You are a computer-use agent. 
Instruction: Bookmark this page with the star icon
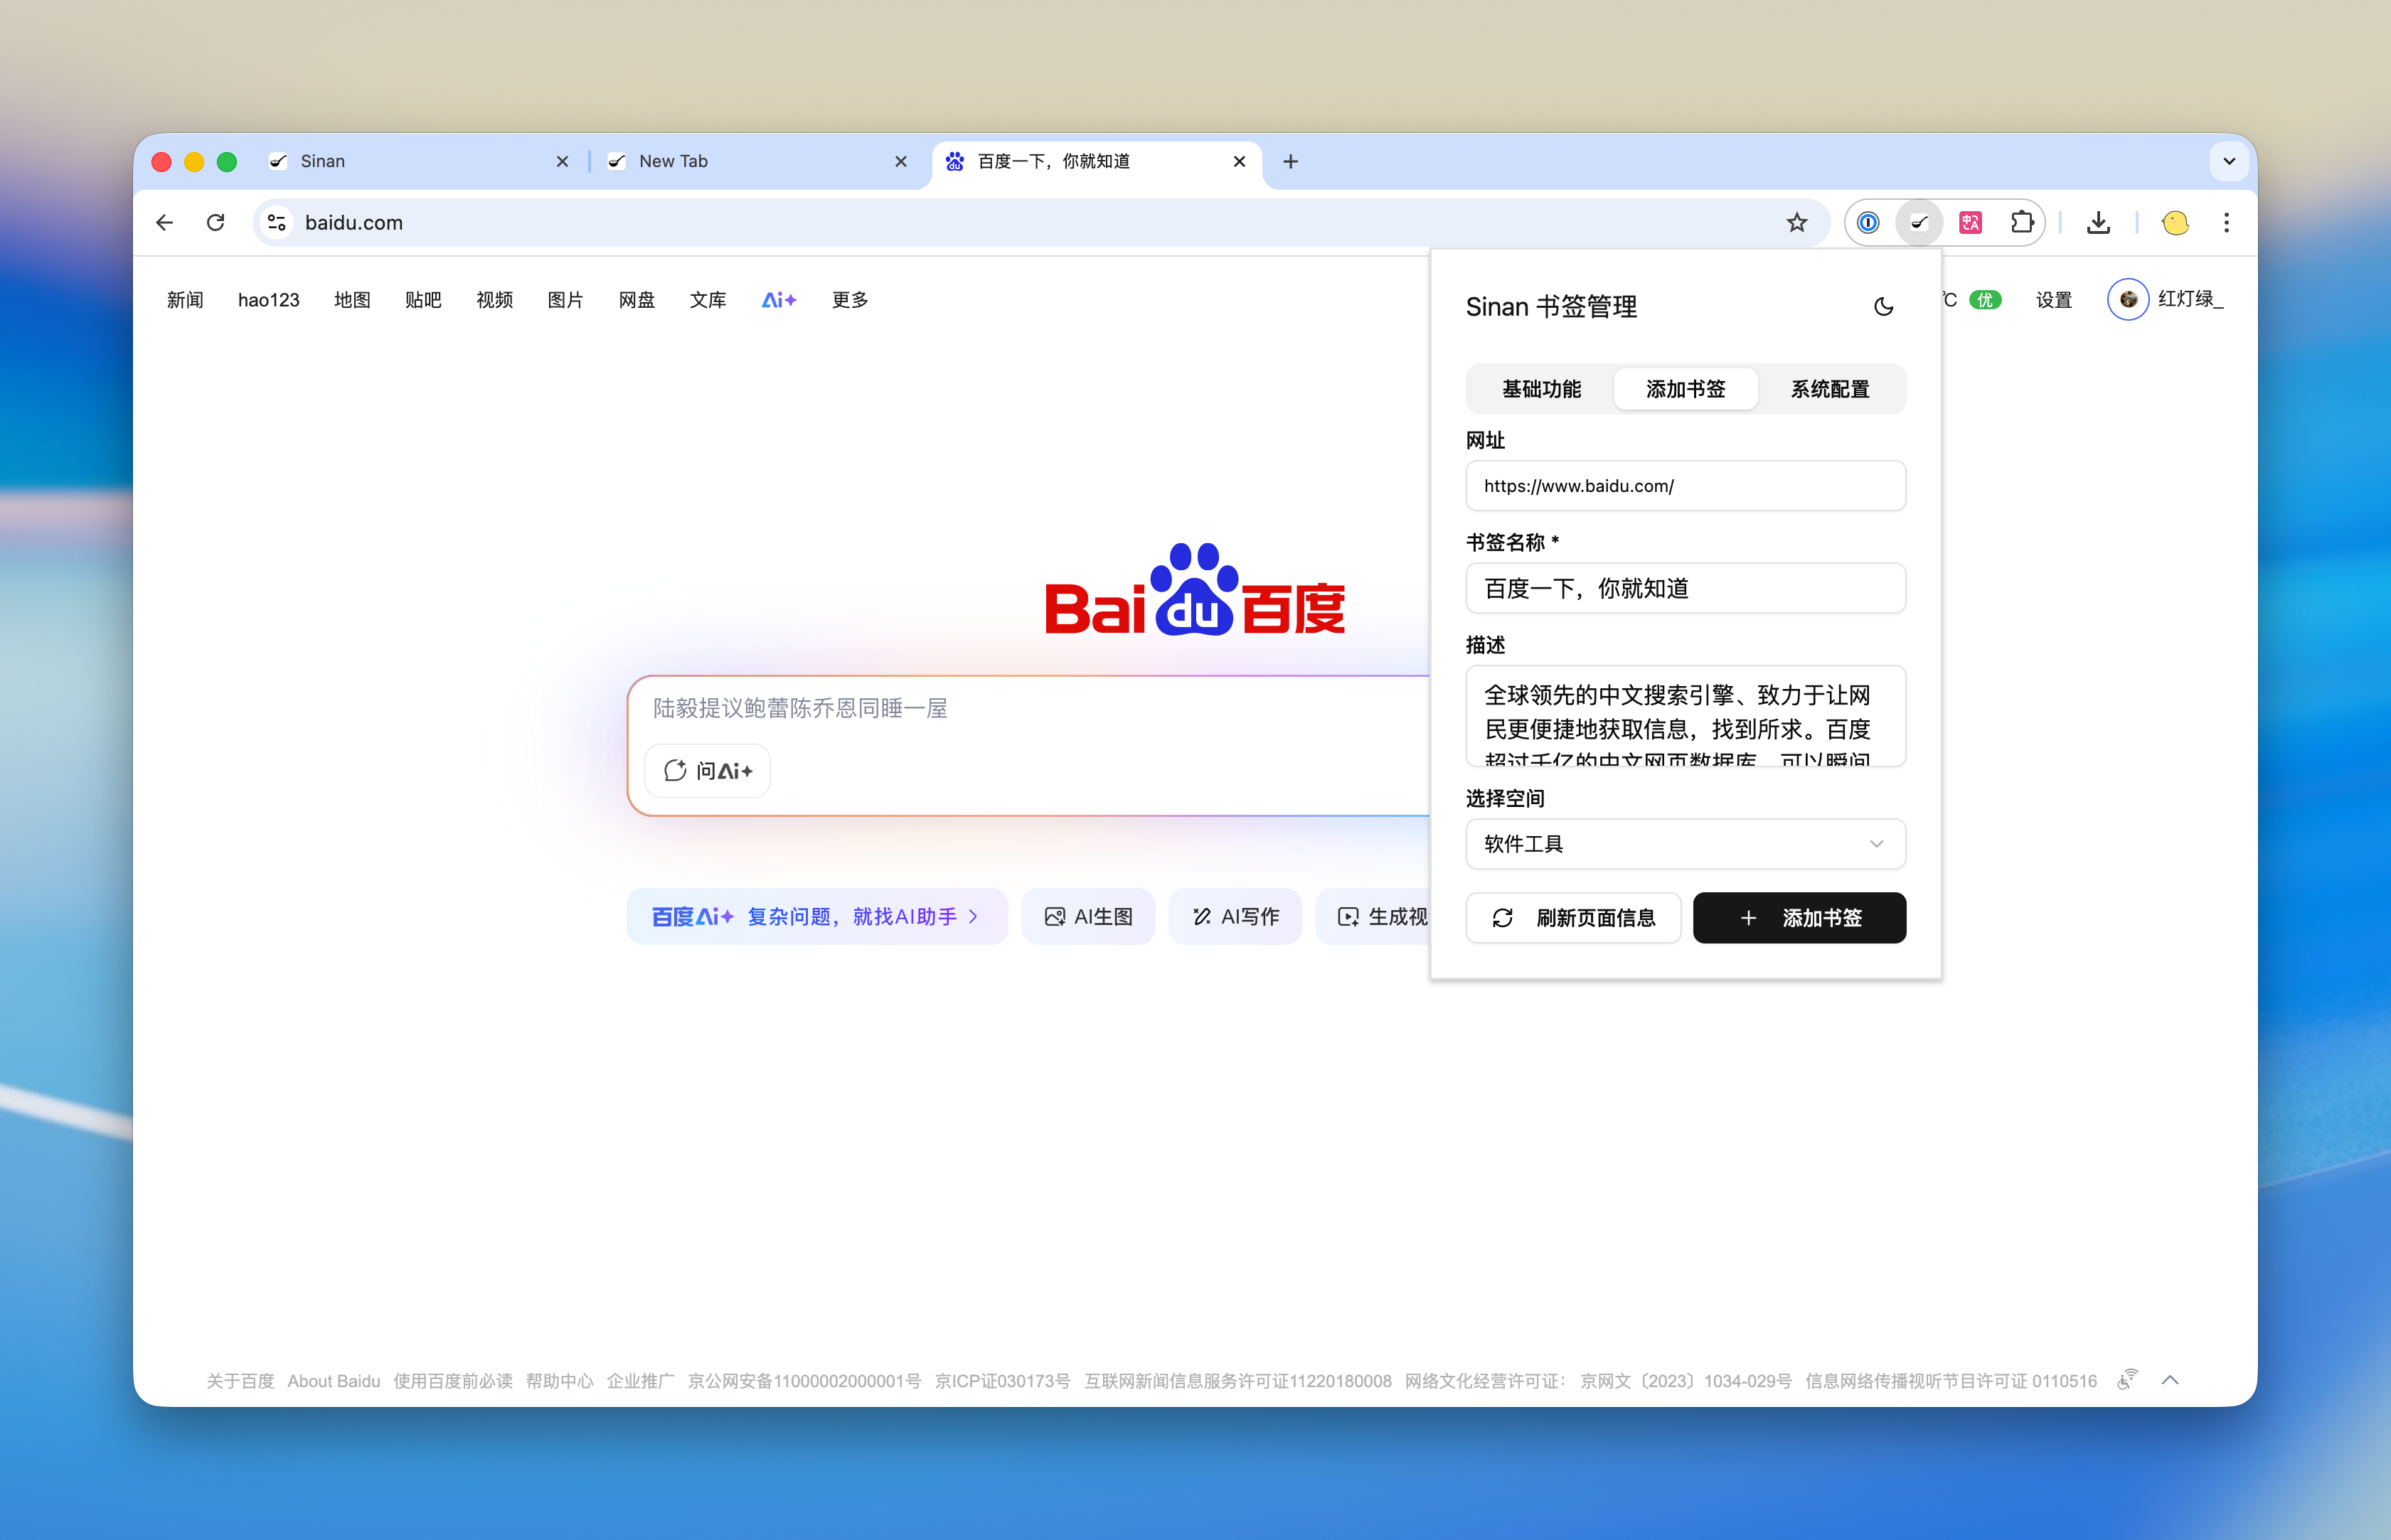[1797, 222]
